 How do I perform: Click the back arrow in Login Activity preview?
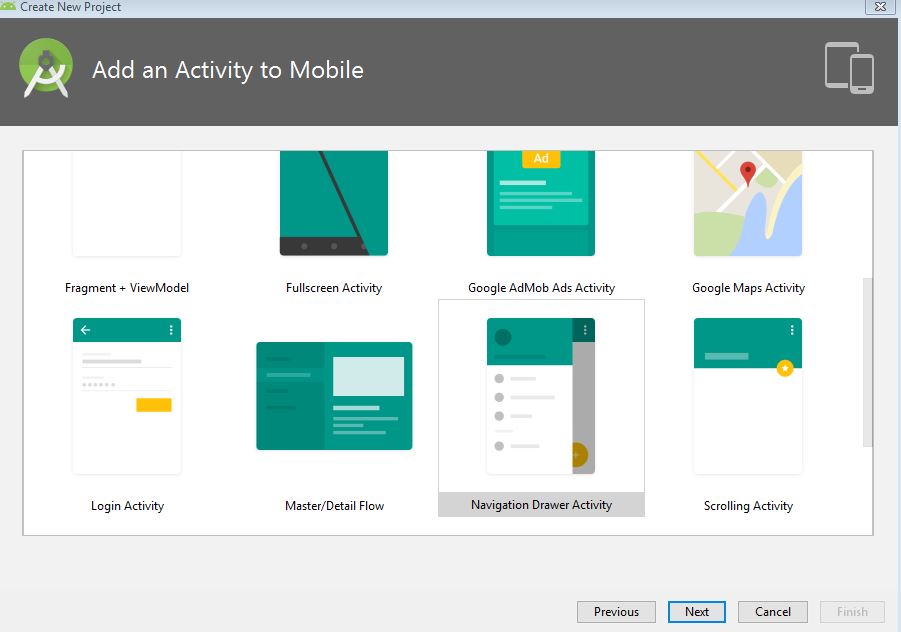(x=84, y=329)
